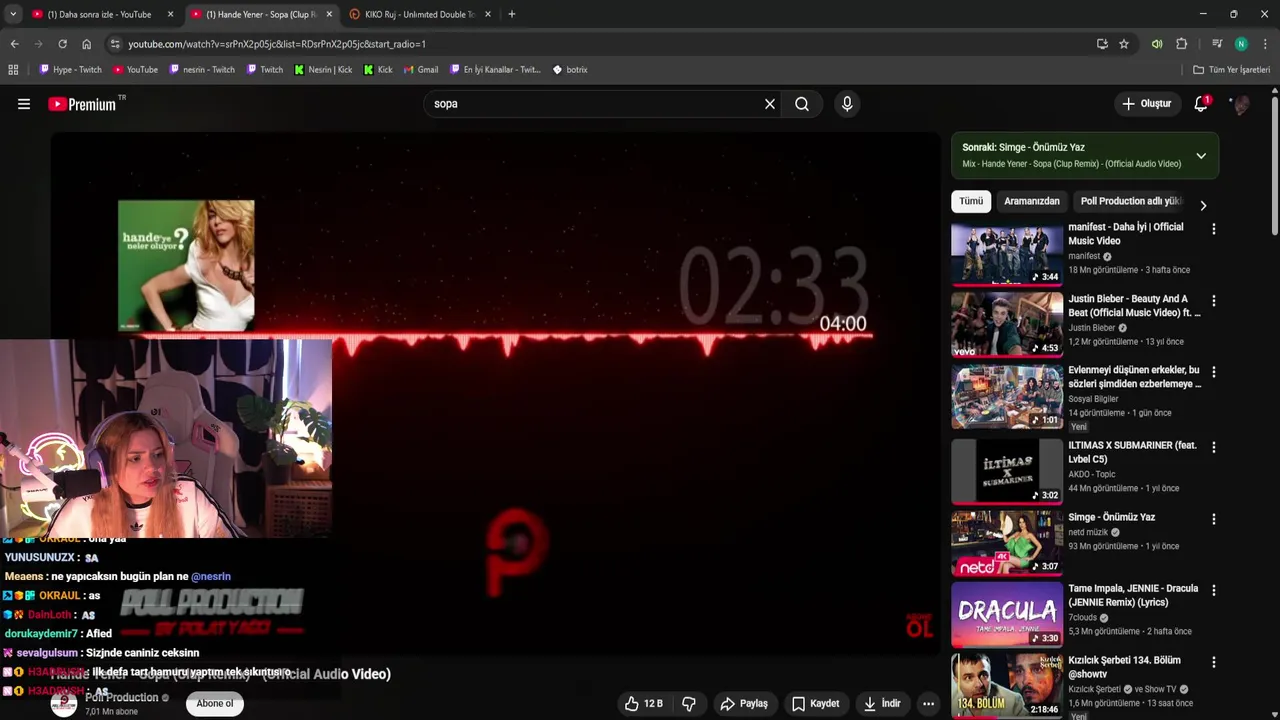
Task: Collapse the Sonraki mix playlist panel
Action: point(1201,155)
